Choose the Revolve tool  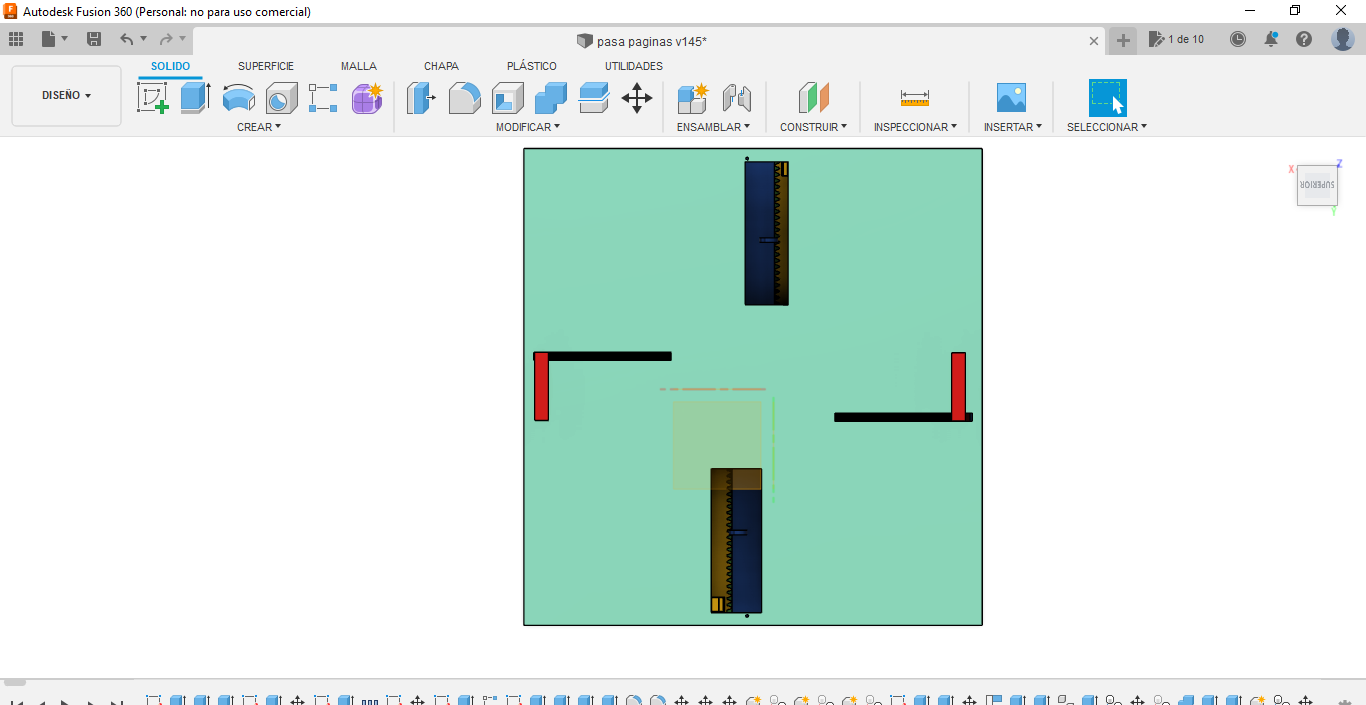click(238, 98)
